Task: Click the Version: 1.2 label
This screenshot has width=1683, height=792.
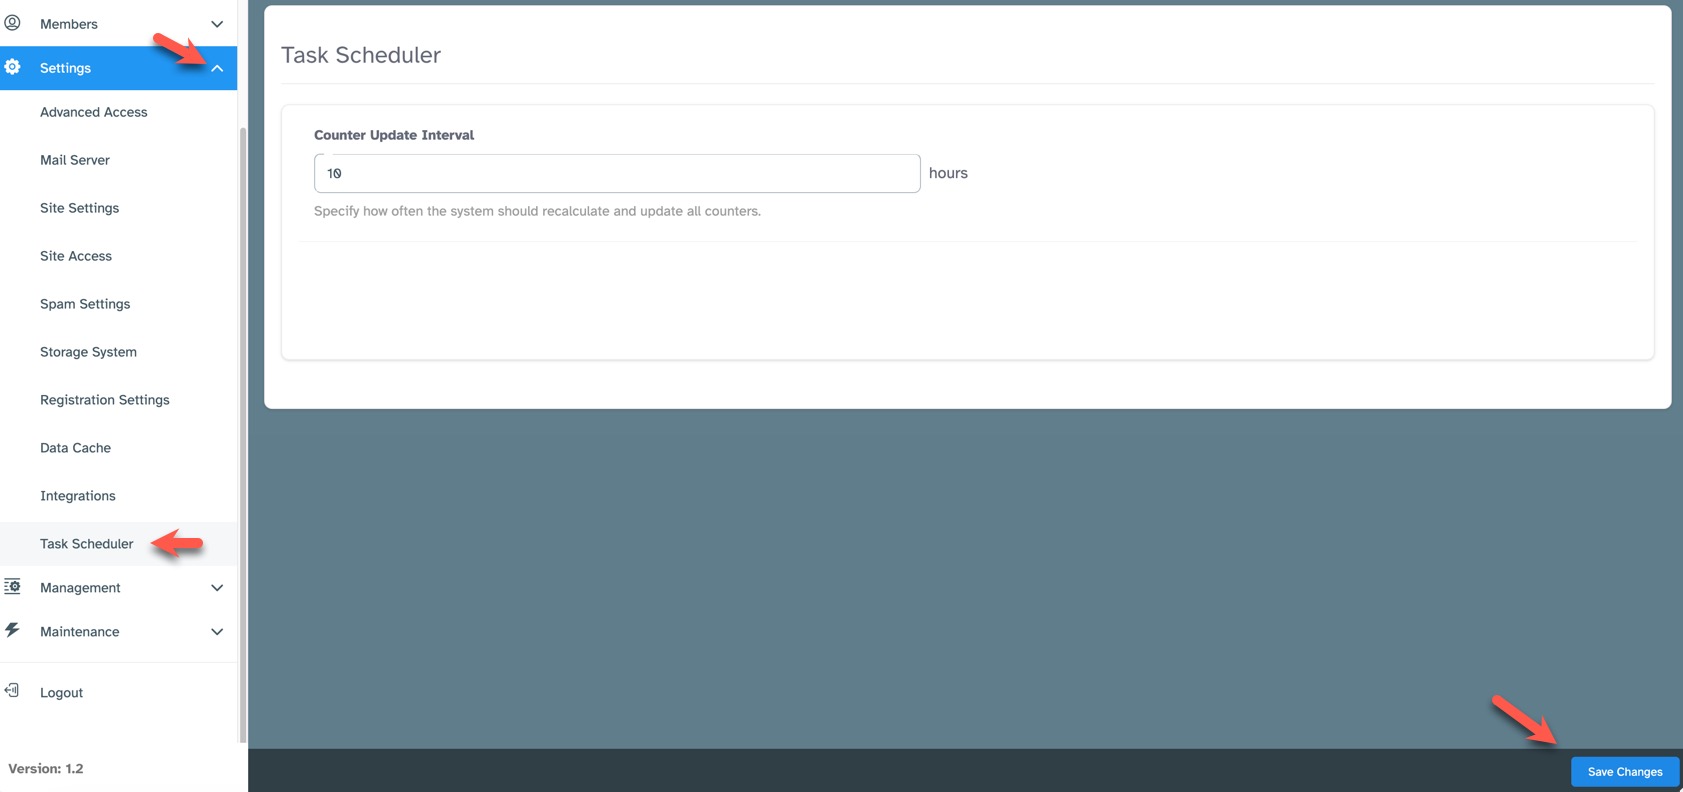Action: [46, 769]
